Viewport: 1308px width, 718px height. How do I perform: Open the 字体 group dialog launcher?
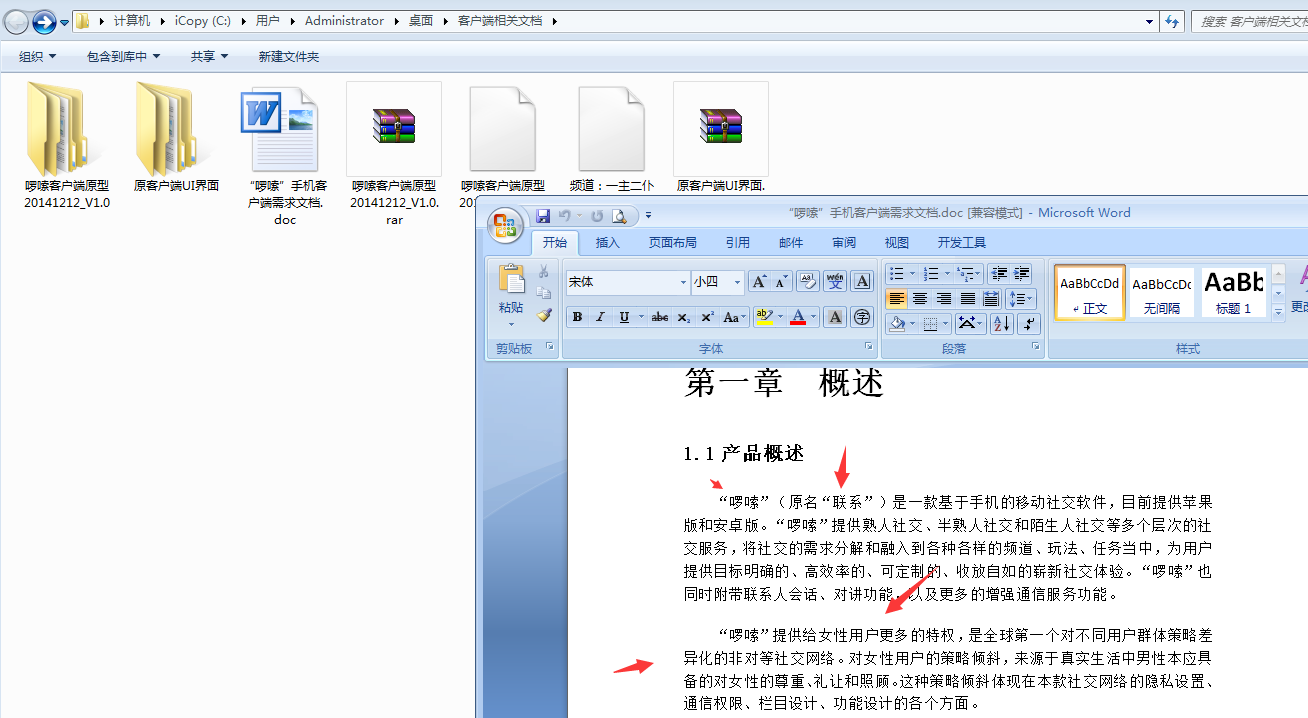(x=869, y=347)
